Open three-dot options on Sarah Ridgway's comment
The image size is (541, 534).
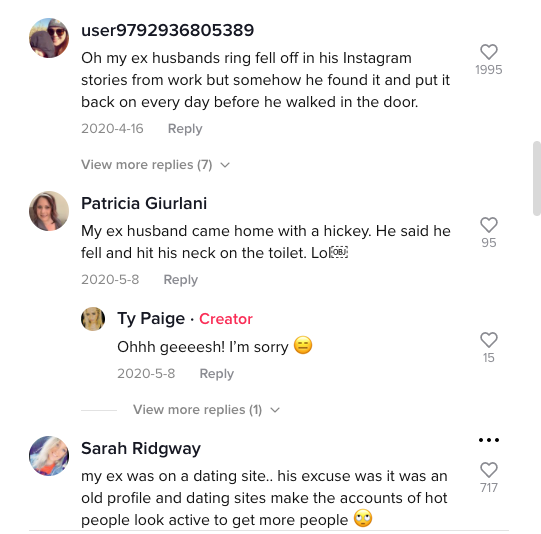pos(489,440)
